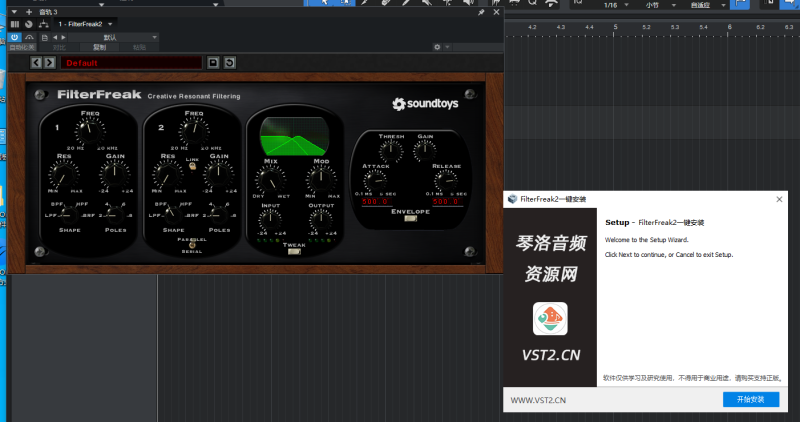
Task: Click the Default preset name field
Action: (x=131, y=63)
